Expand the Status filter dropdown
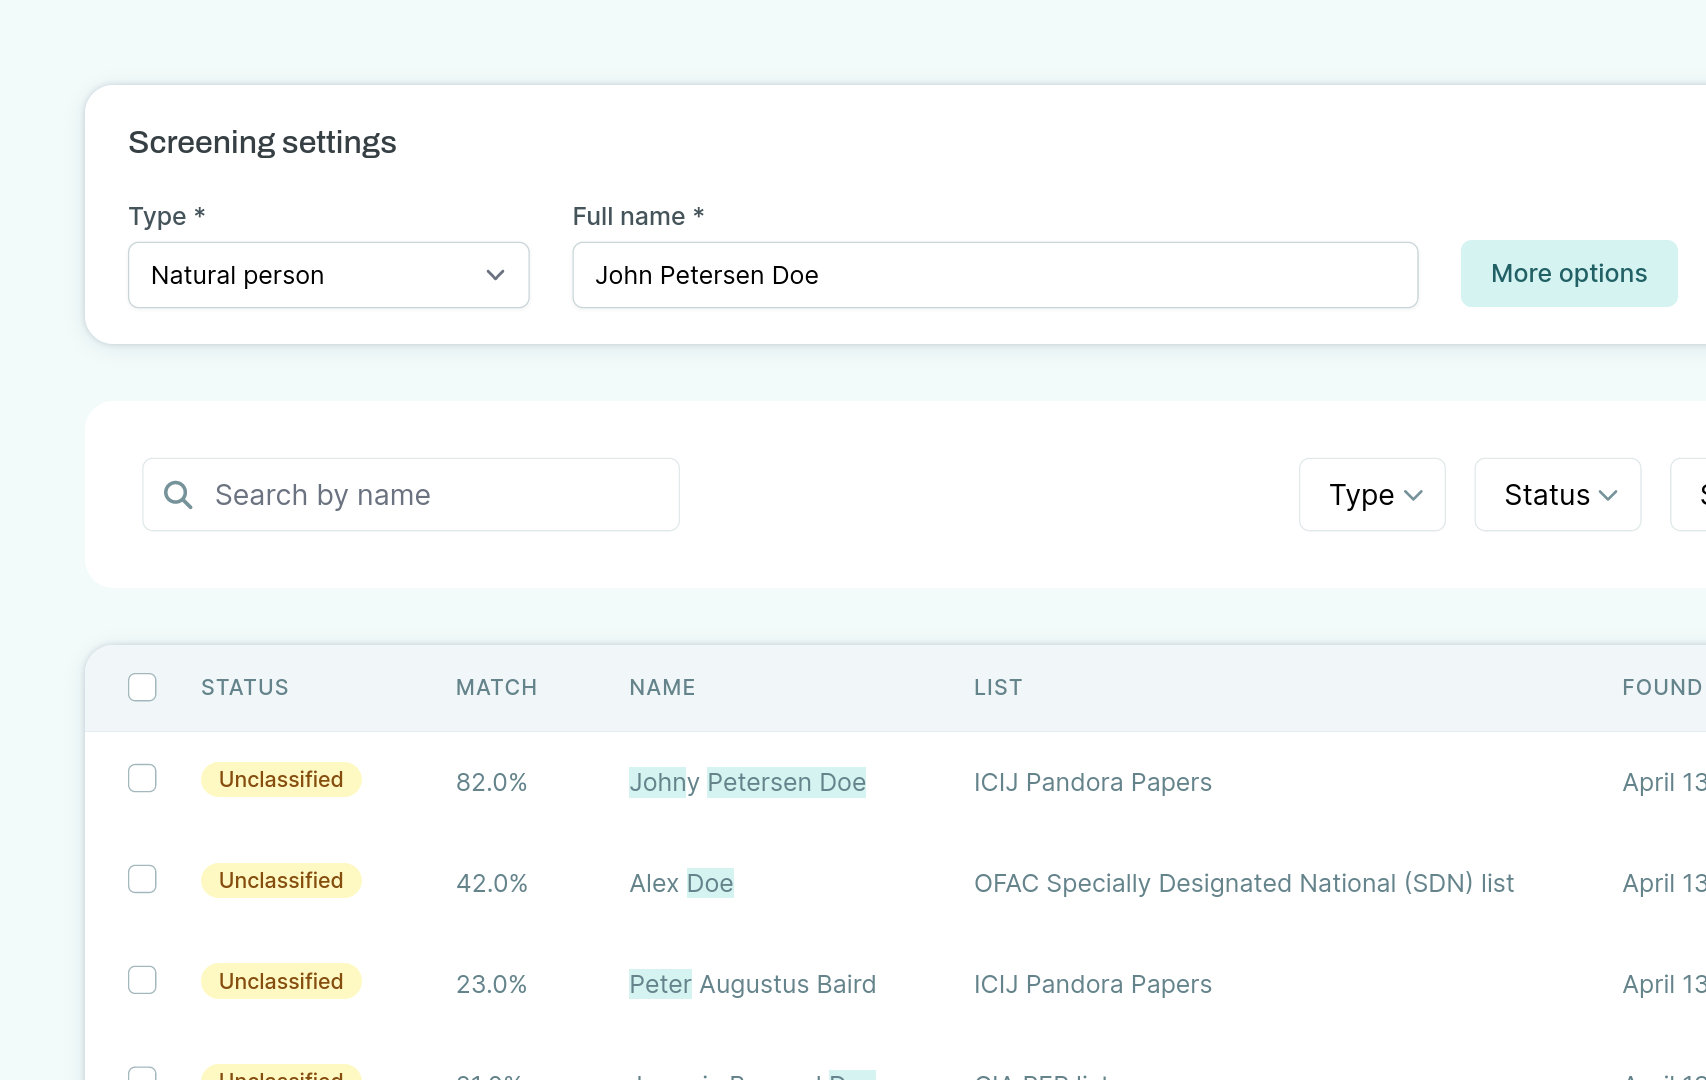 click(x=1557, y=495)
